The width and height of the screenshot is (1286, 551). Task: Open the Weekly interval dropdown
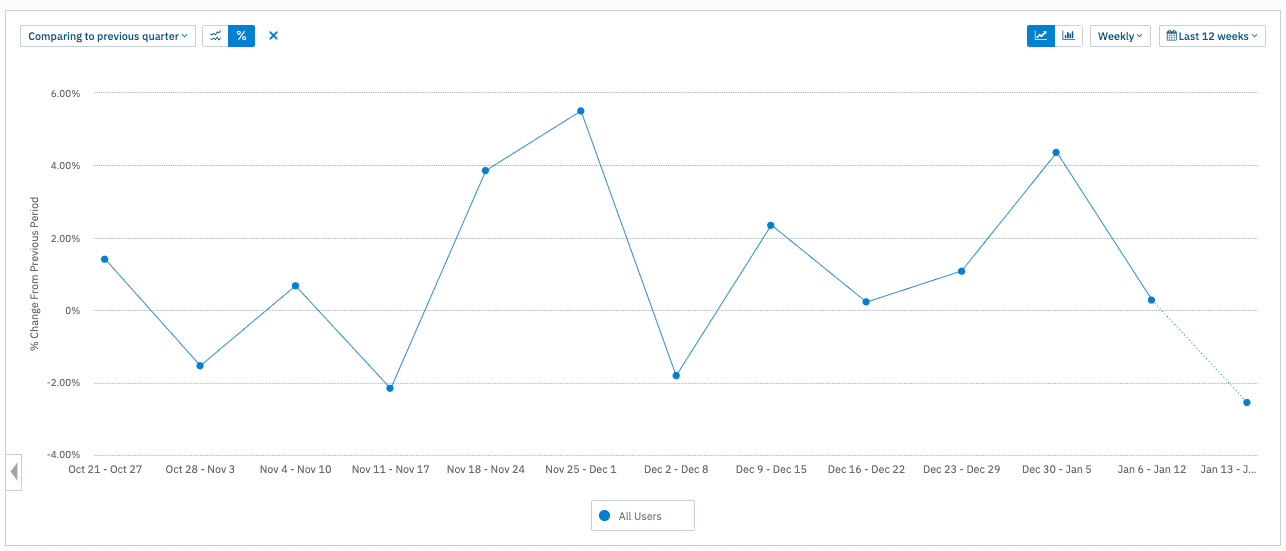coord(1120,36)
